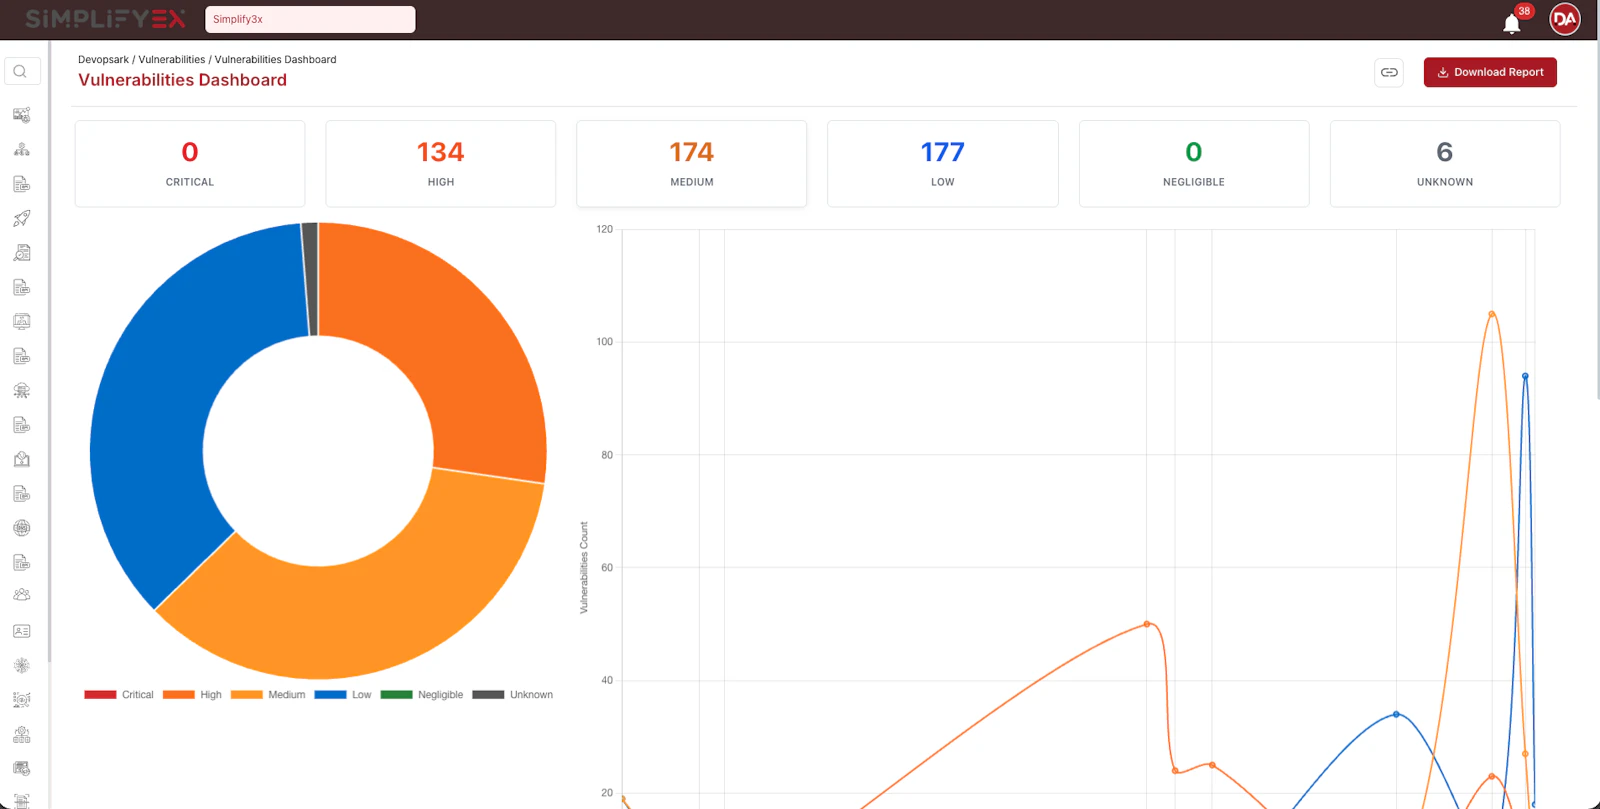Open the organization hierarchy sidebar icon
This screenshot has width=1600, height=809.
22,149
